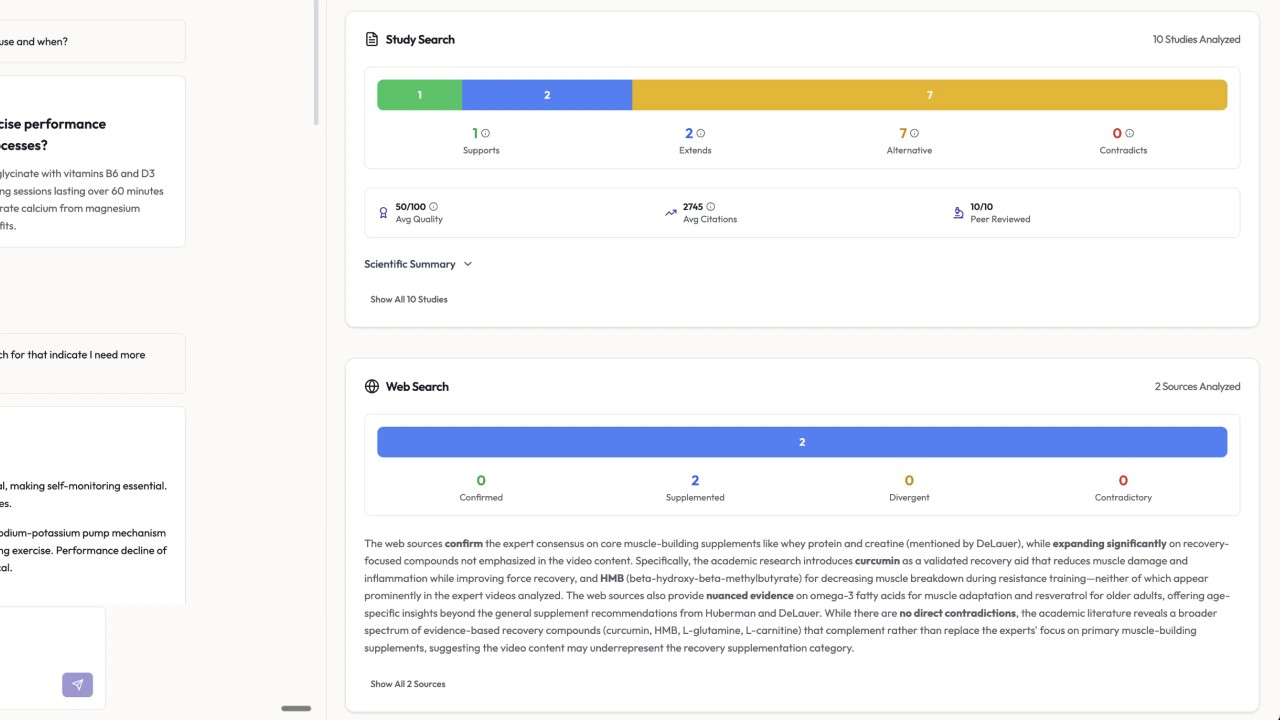1280x720 pixels.
Task: Click Show All 10 Studies
Action: [x=408, y=298]
